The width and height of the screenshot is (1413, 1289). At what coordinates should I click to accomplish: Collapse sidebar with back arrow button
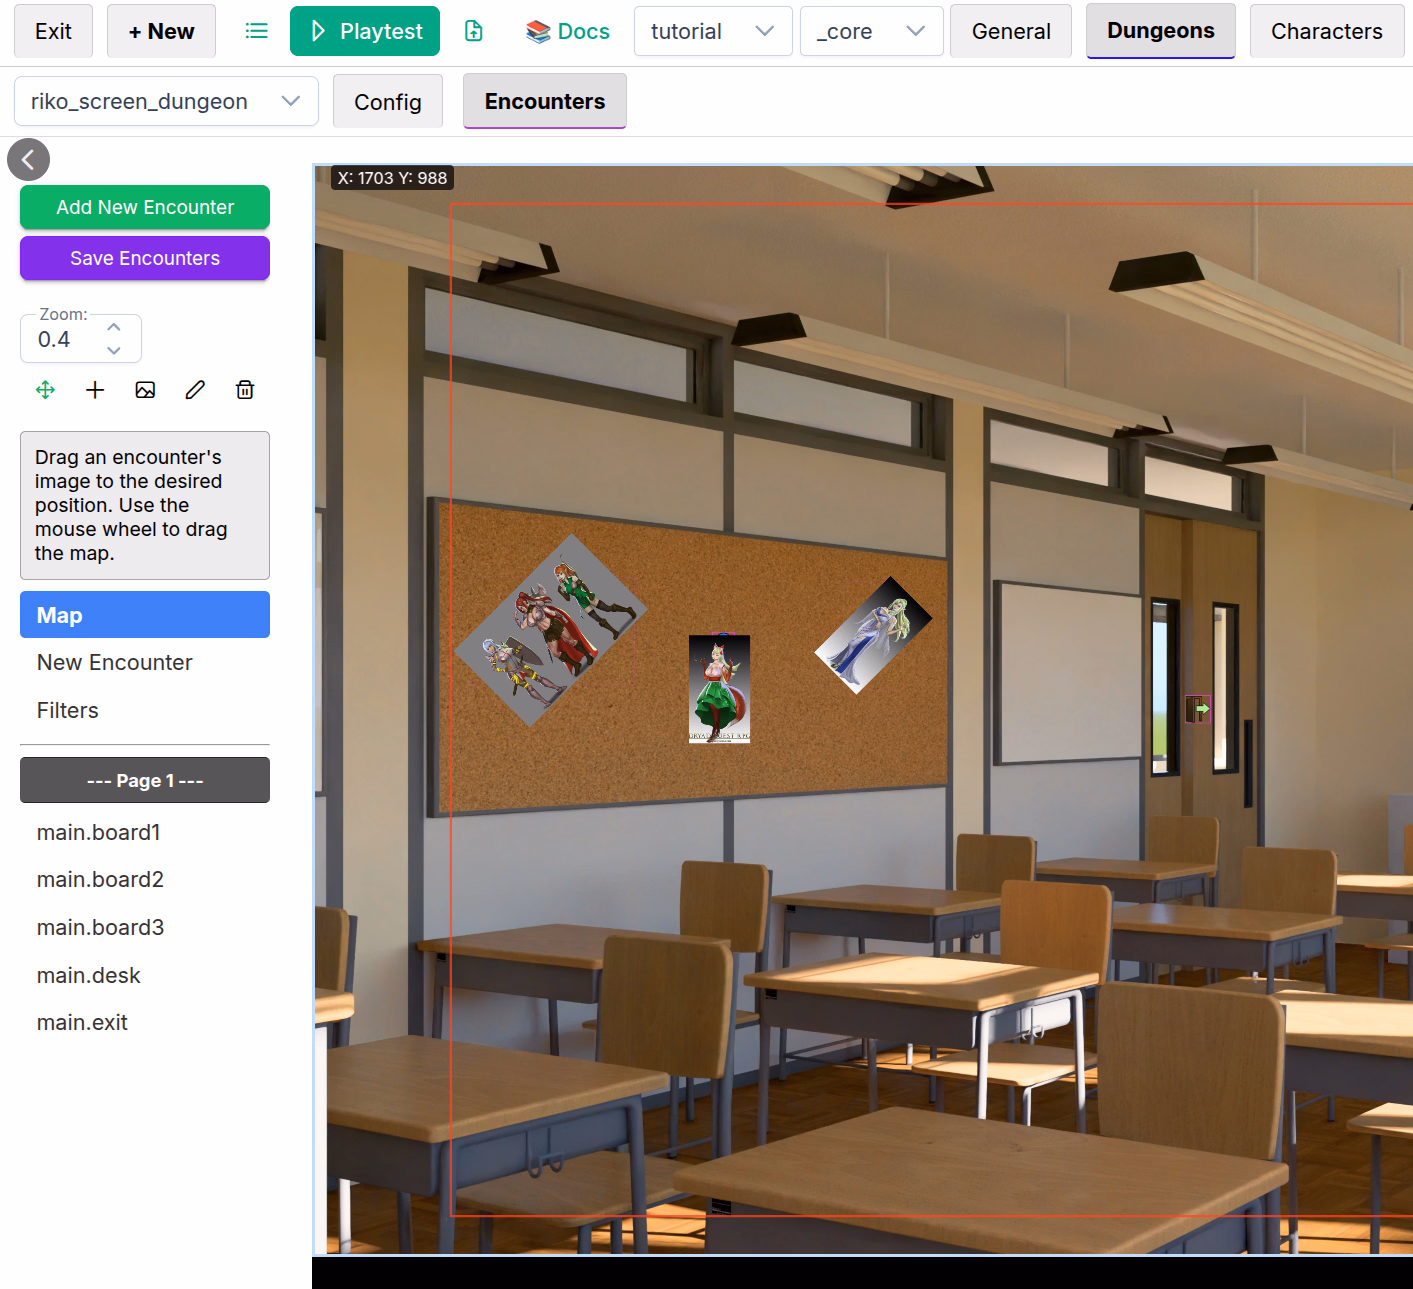(x=28, y=159)
